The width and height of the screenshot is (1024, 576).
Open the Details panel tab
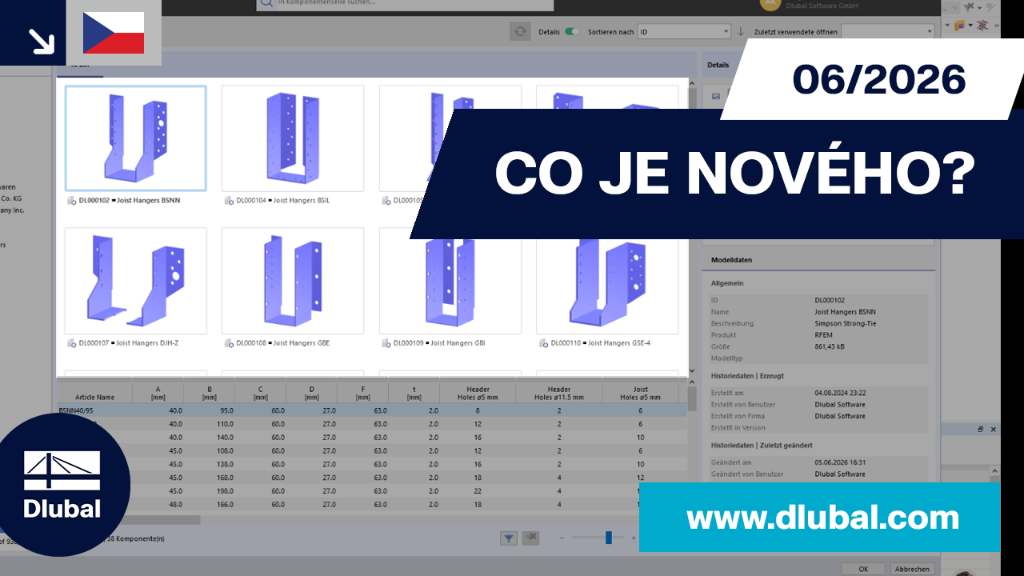click(718, 65)
